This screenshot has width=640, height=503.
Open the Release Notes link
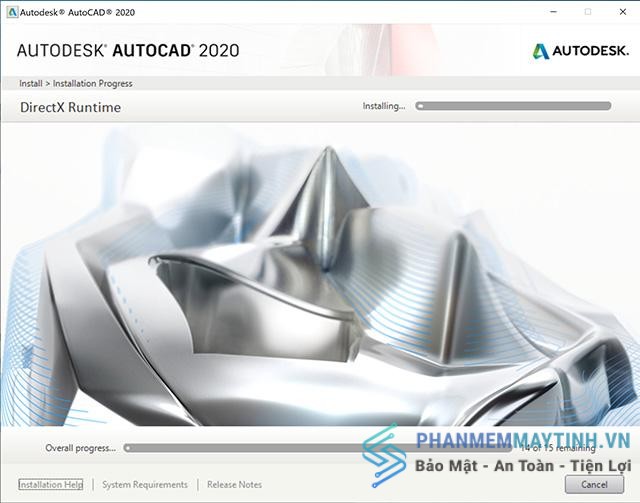(234, 485)
